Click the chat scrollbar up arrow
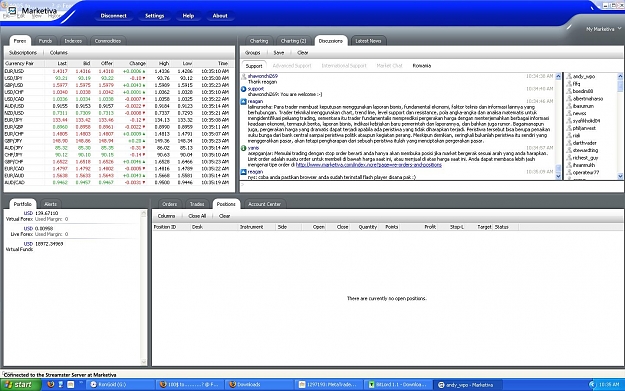The height and width of the screenshot is (391, 625). click(558, 76)
